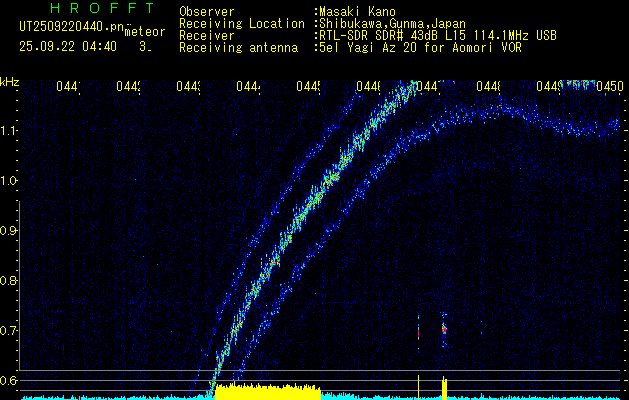Viewport: 629px width, 400px height.
Task: Click the wide yellow signal-level block
Action: [x=268, y=392]
